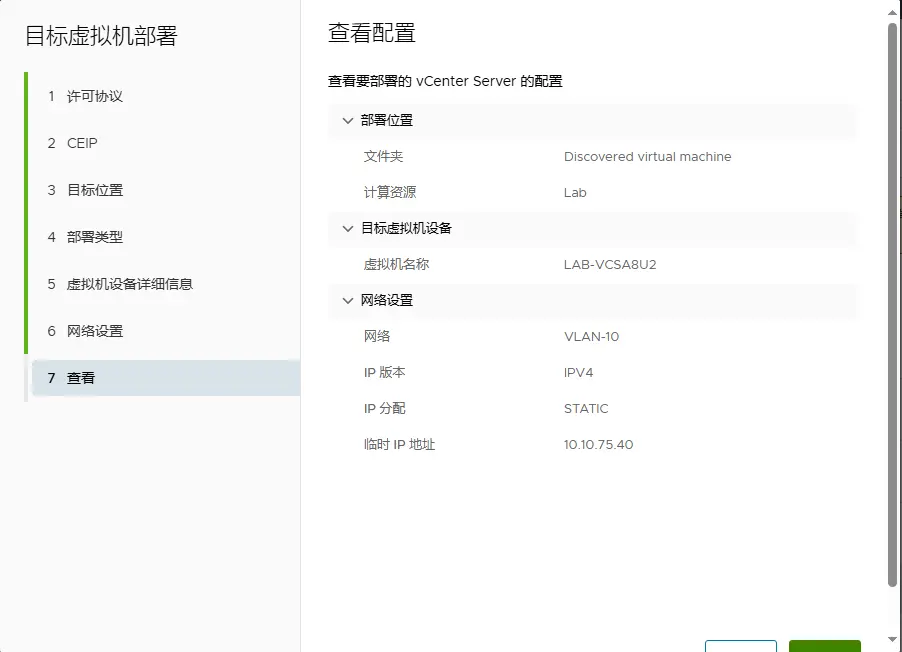Click the temporary IP address 10.10.75.40
This screenshot has width=902, height=652.
pyautogui.click(x=598, y=445)
